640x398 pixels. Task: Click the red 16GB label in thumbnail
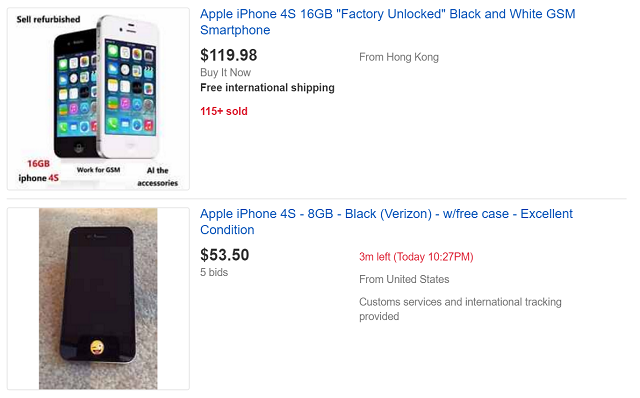(38, 164)
